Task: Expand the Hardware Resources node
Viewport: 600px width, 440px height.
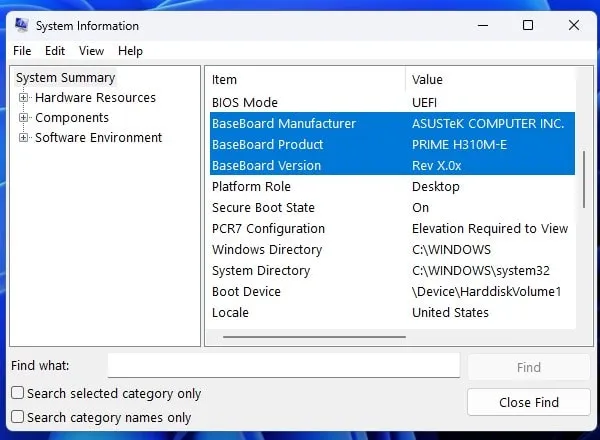Action: [x=23, y=98]
